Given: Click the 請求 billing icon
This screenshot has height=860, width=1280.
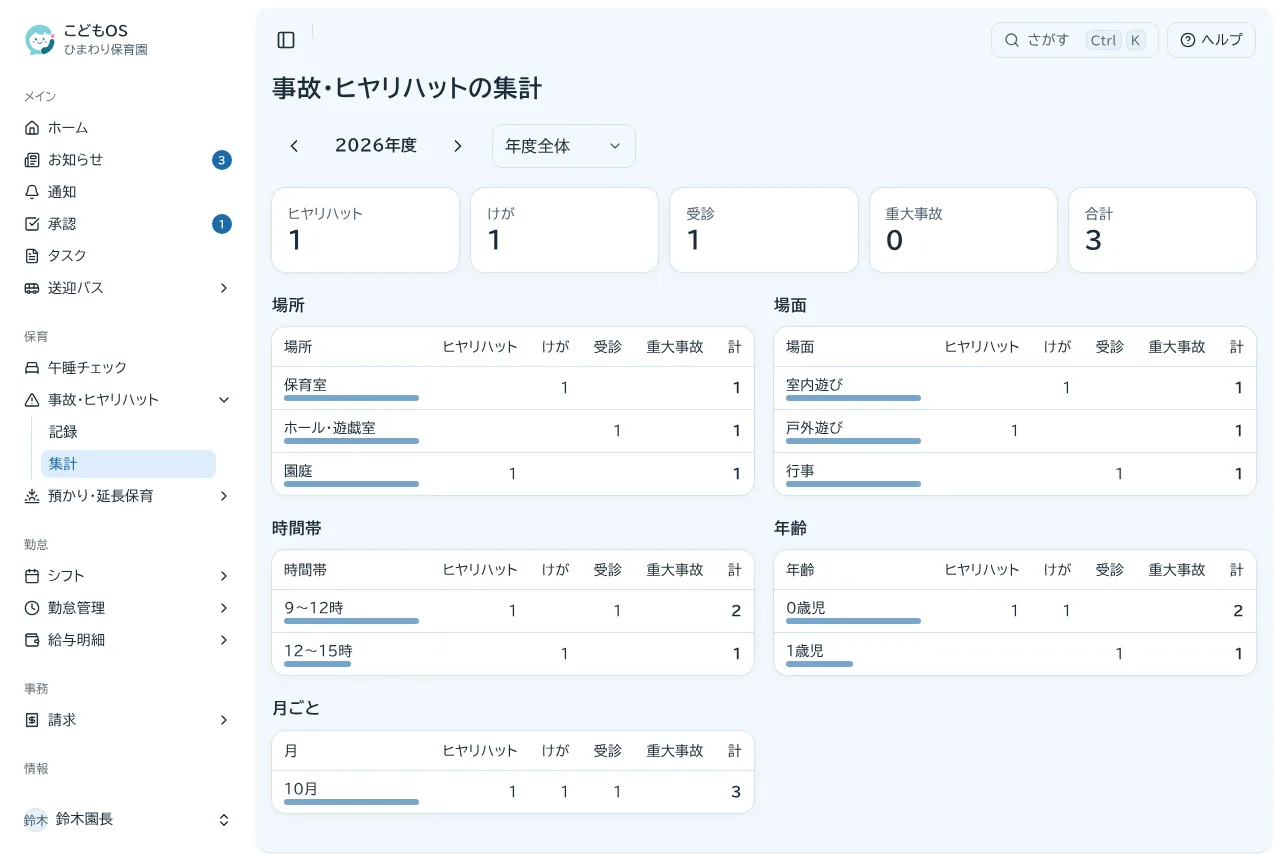Looking at the screenshot, I should [32, 720].
